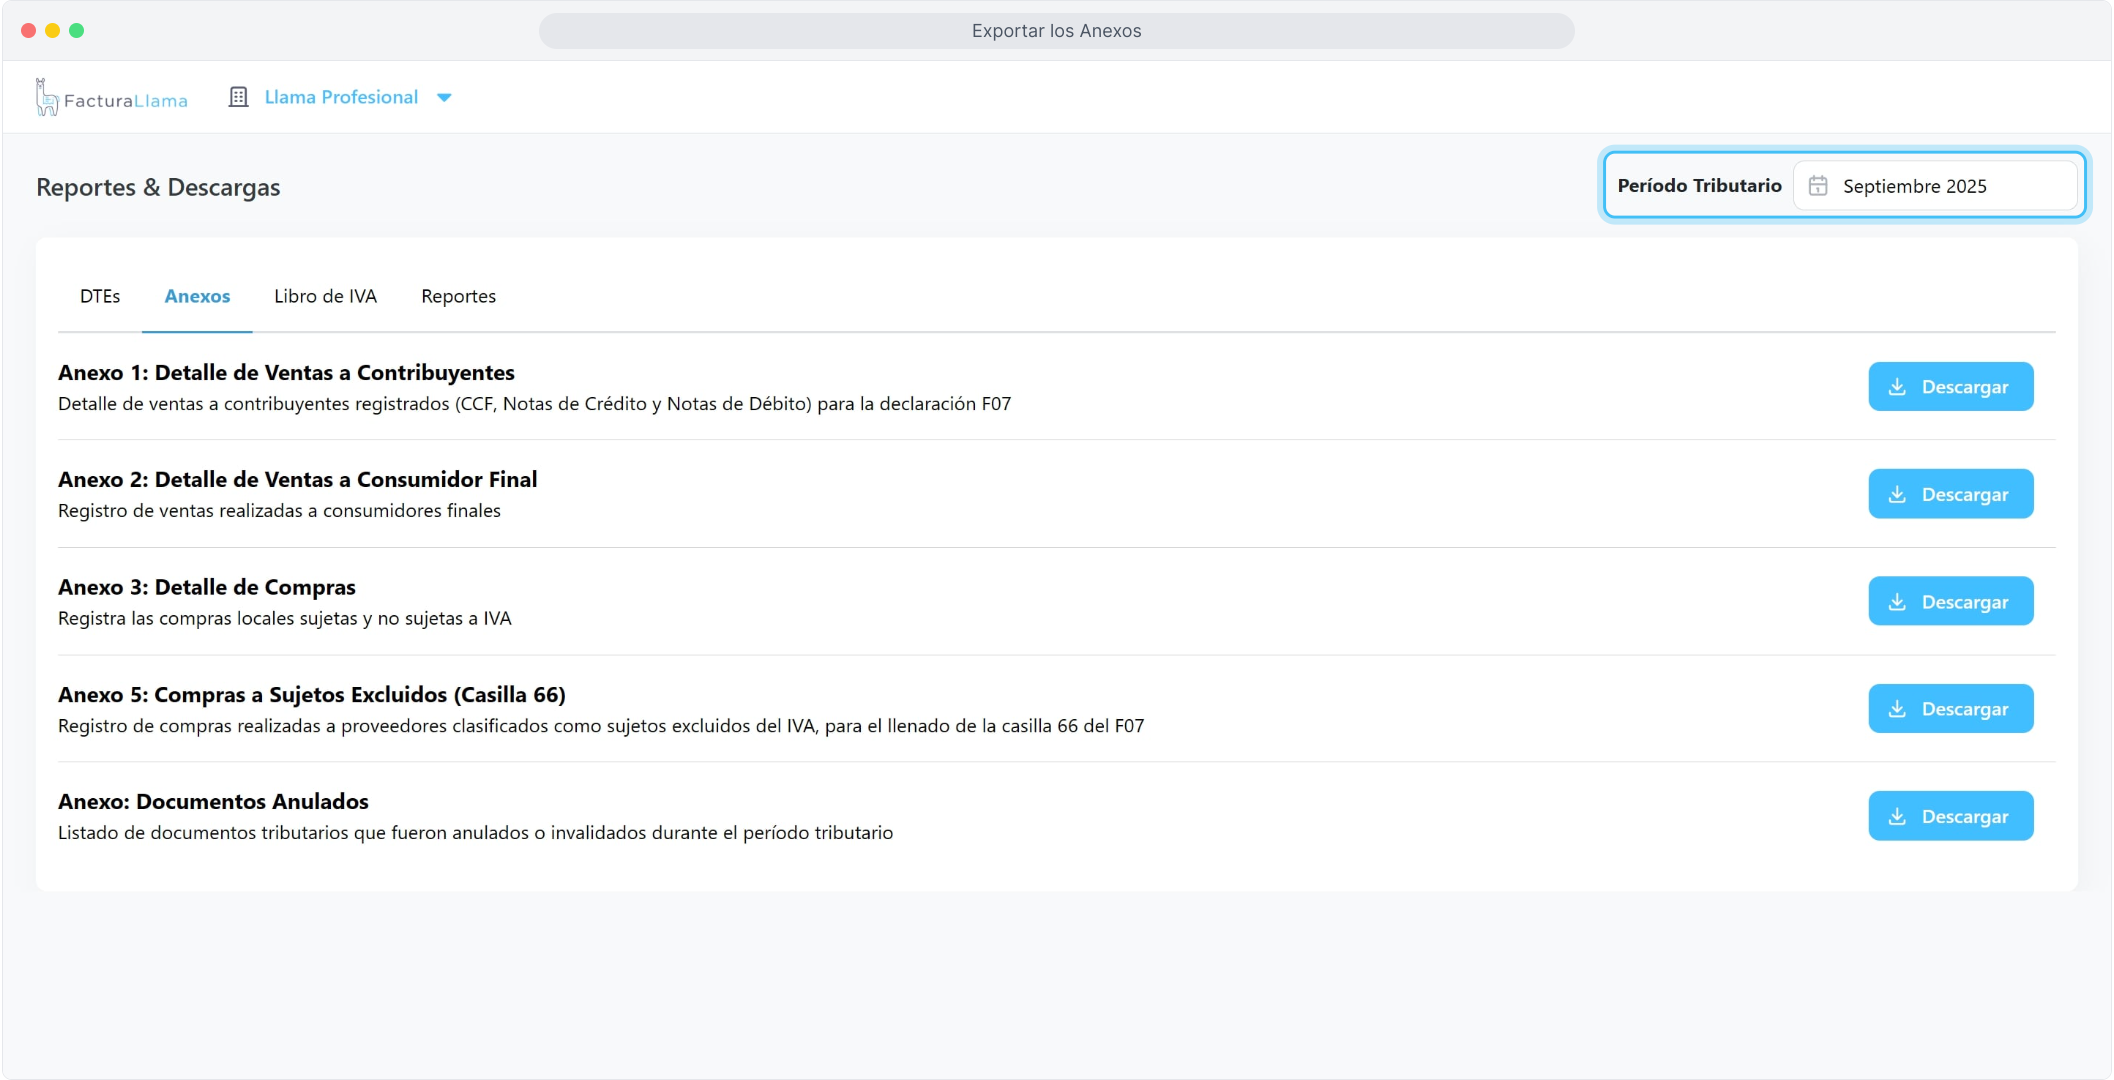Click download icon for Documentos Anulados
This screenshot has width=2114, height=1080.
(x=1897, y=817)
